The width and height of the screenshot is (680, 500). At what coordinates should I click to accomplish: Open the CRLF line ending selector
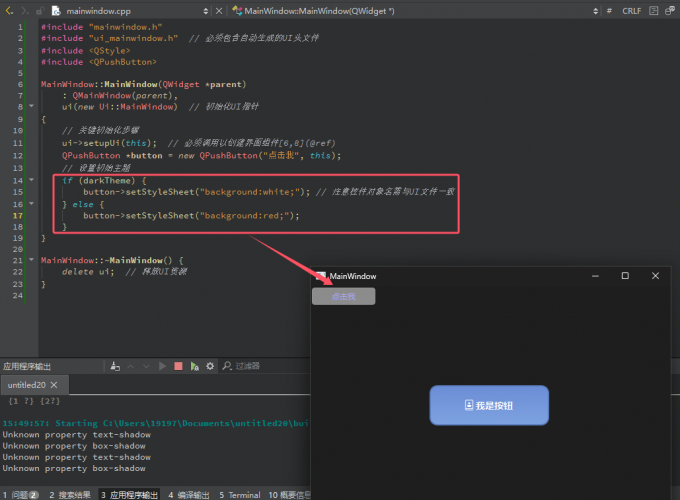[632, 10]
